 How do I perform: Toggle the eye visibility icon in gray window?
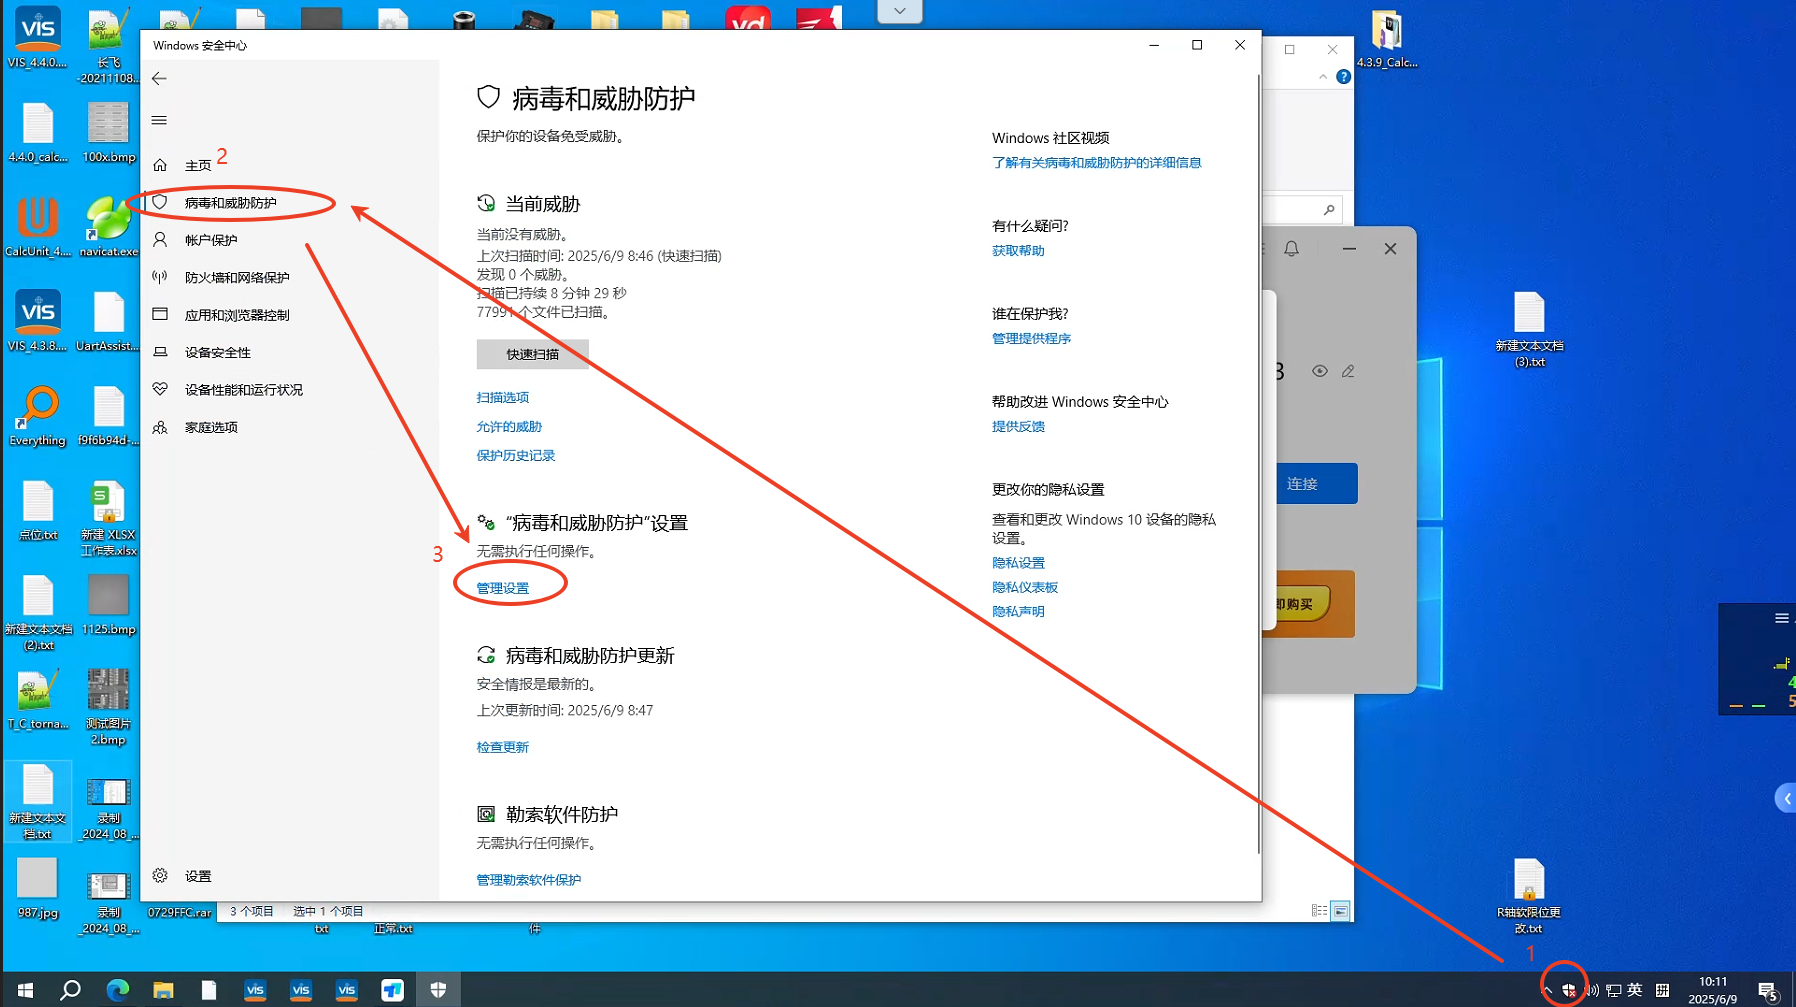[1320, 371]
